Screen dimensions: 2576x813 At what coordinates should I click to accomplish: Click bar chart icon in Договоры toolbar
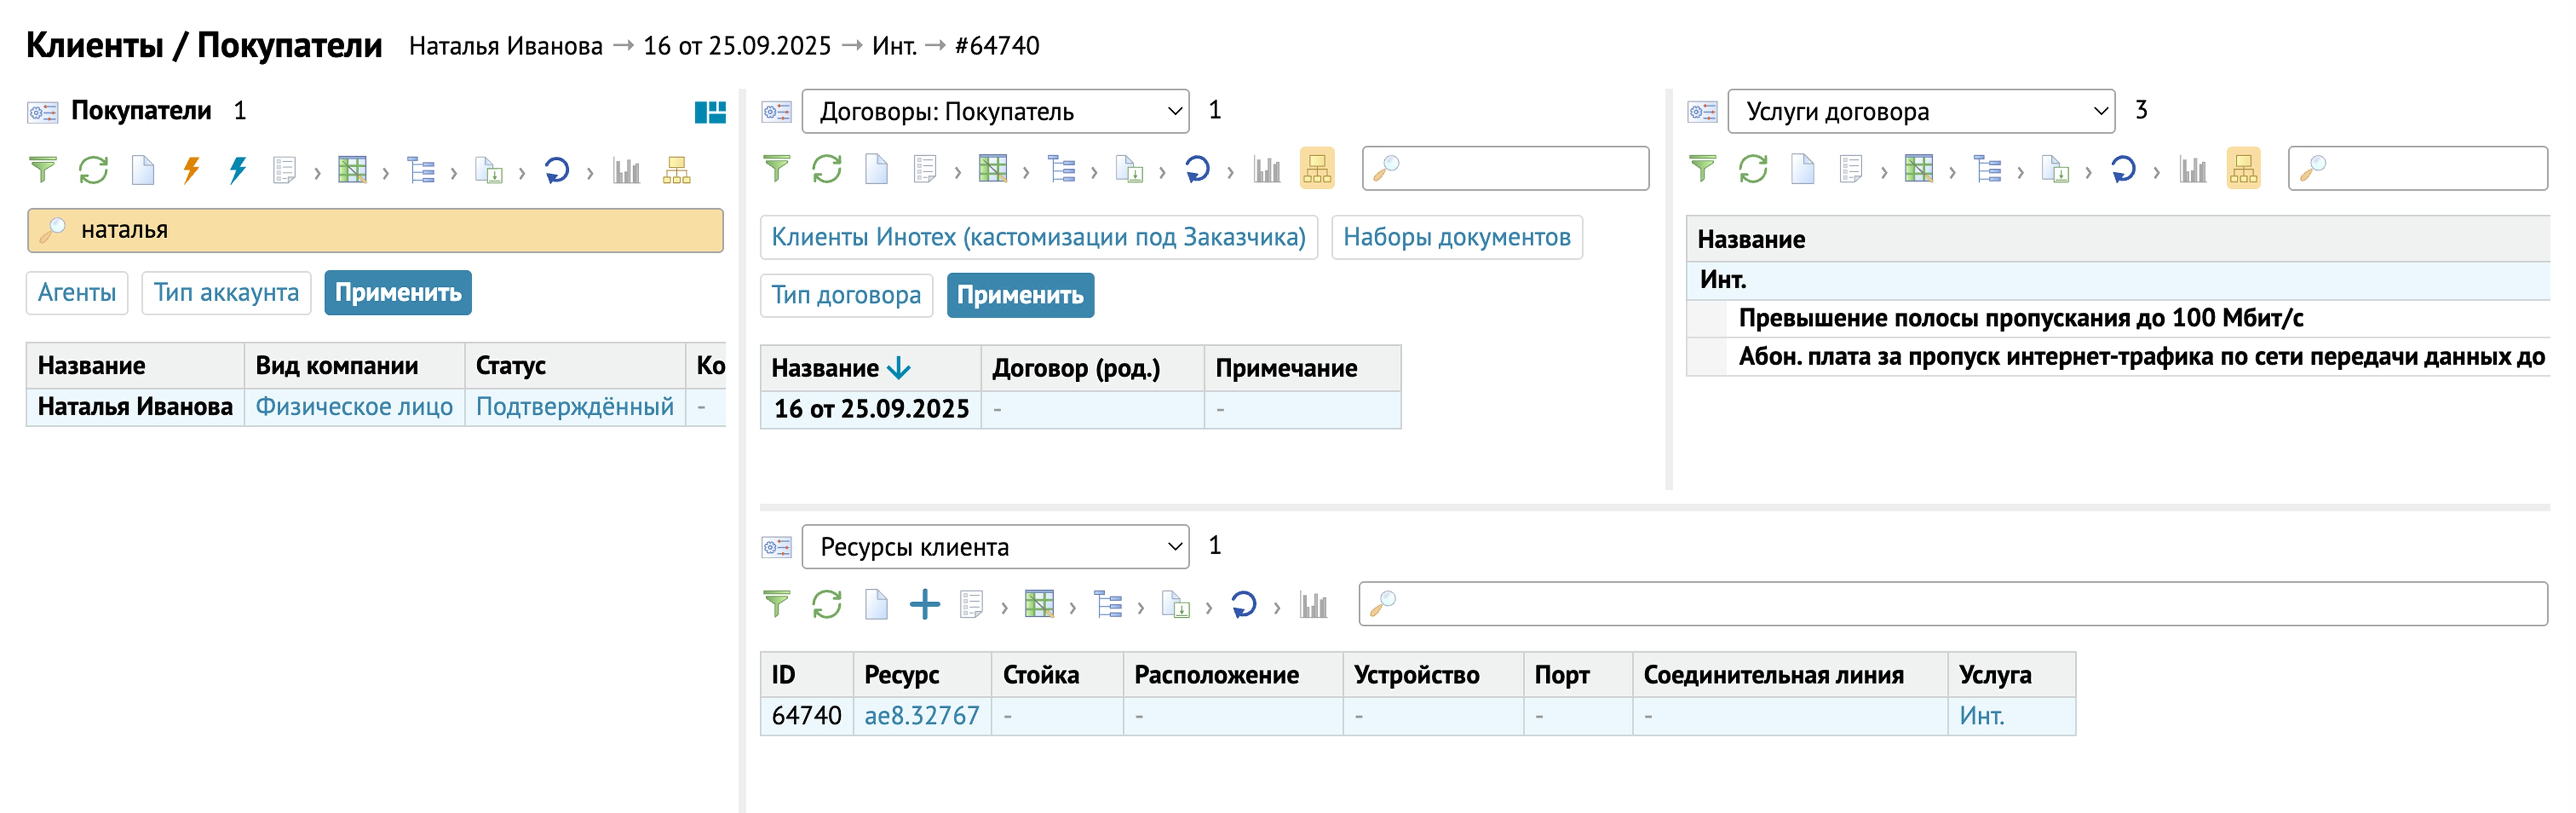pyautogui.click(x=1267, y=170)
